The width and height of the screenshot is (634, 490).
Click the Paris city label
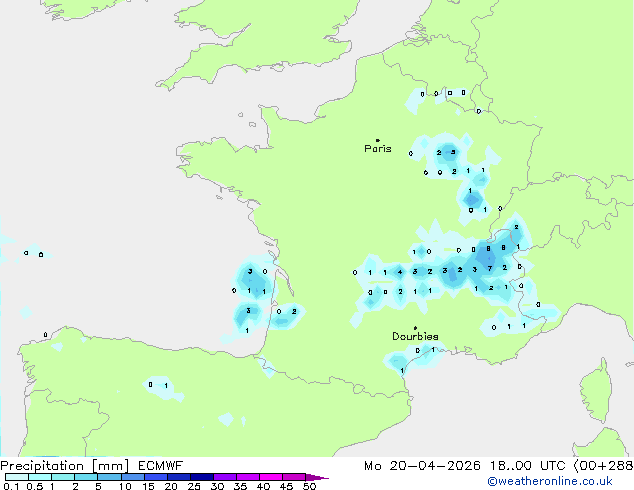pyautogui.click(x=378, y=149)
